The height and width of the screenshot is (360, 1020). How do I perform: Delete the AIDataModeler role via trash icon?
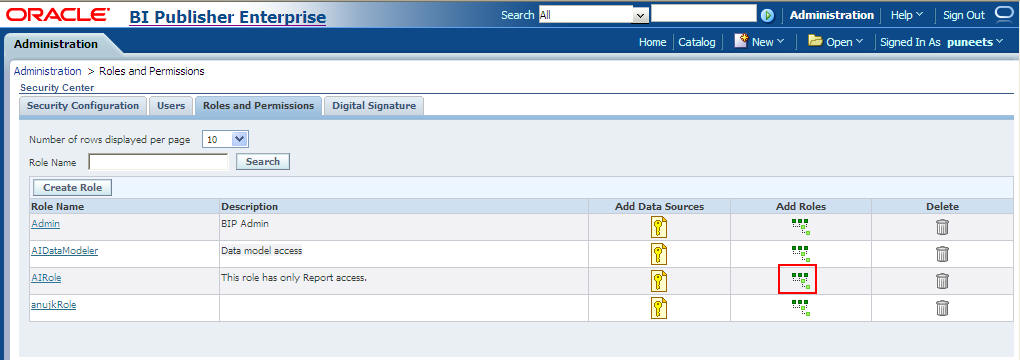click(x=942, y=254)
